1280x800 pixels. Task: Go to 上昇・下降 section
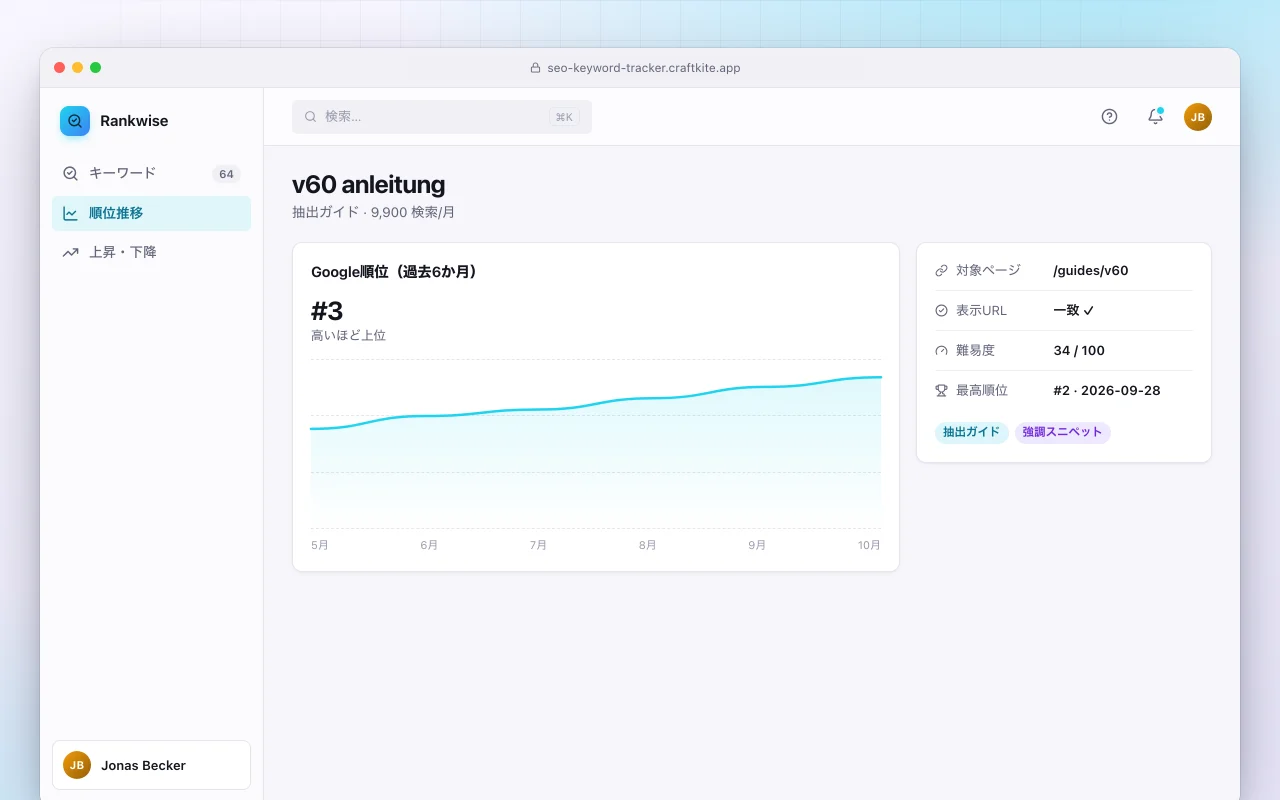click(x=151, y=252)
